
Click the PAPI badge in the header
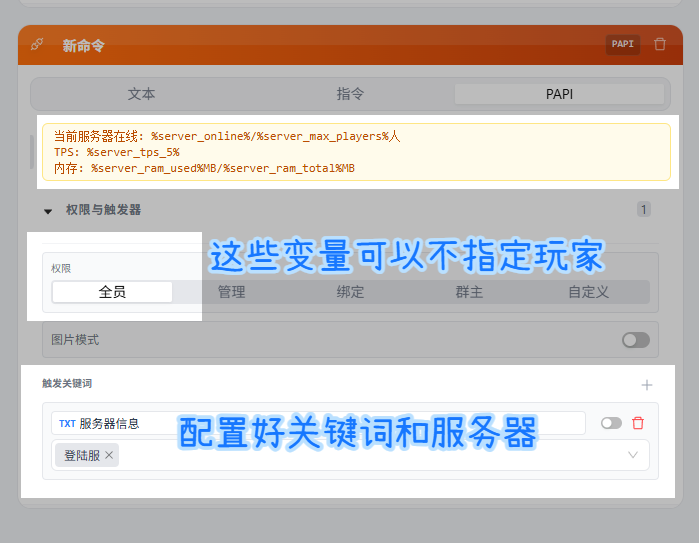(623, 44)
